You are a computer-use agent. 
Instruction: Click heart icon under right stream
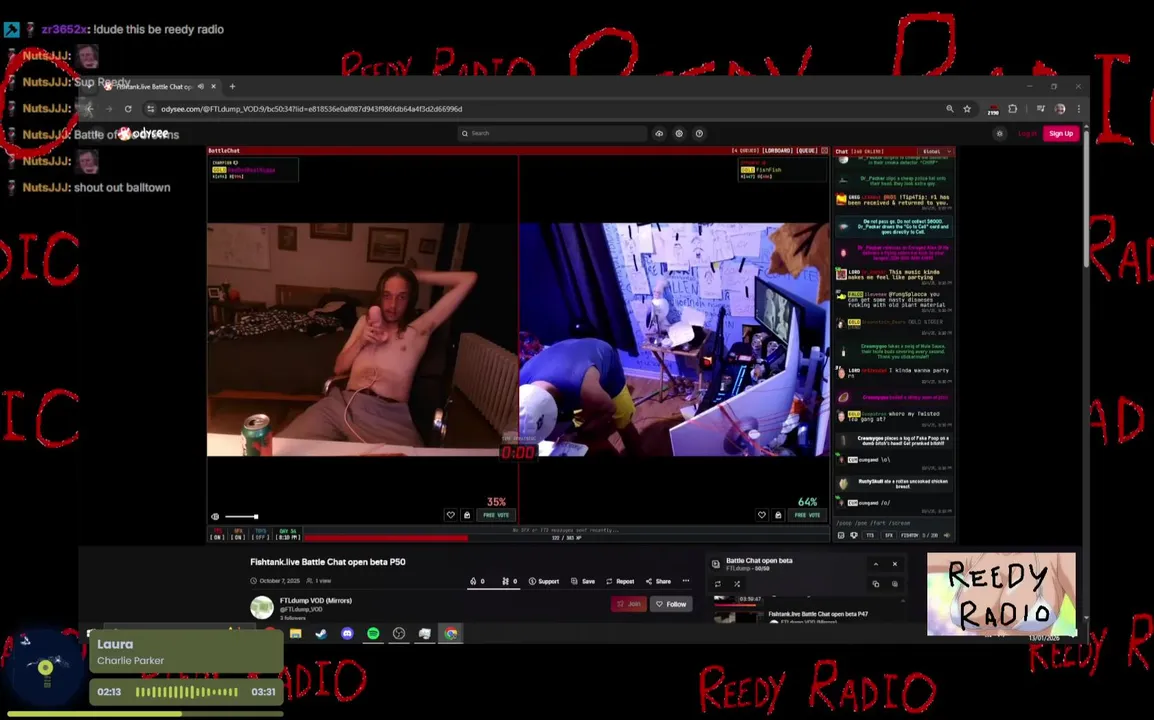[x=762, y=515]
